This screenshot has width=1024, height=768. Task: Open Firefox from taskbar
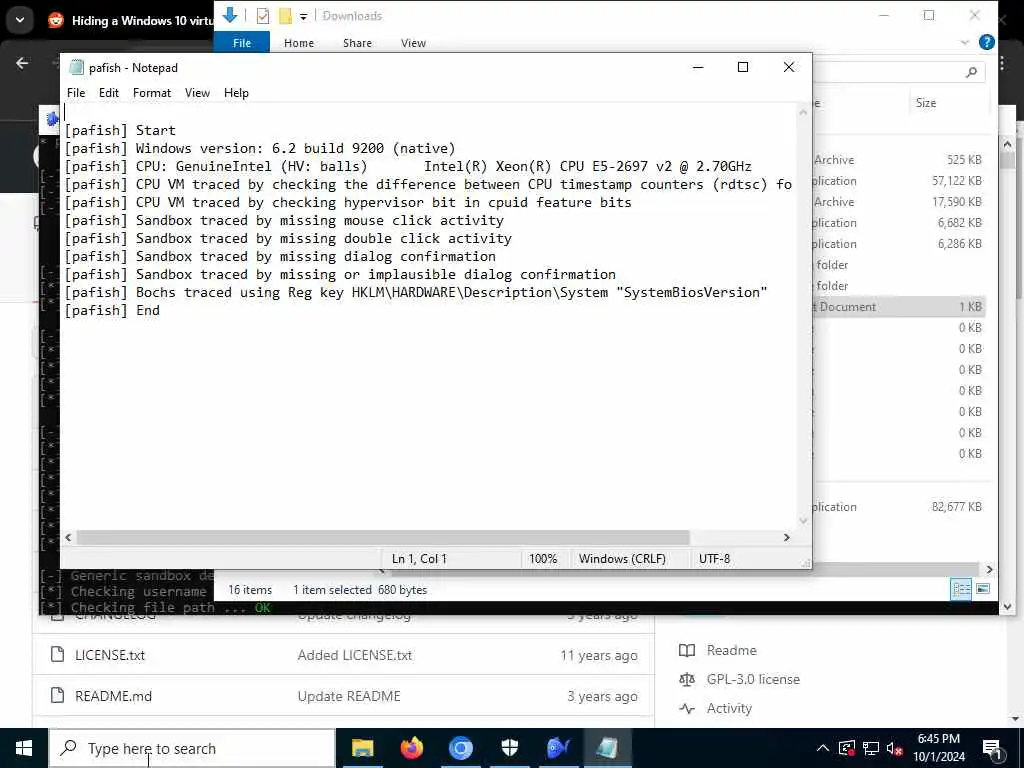coord(411,748)
